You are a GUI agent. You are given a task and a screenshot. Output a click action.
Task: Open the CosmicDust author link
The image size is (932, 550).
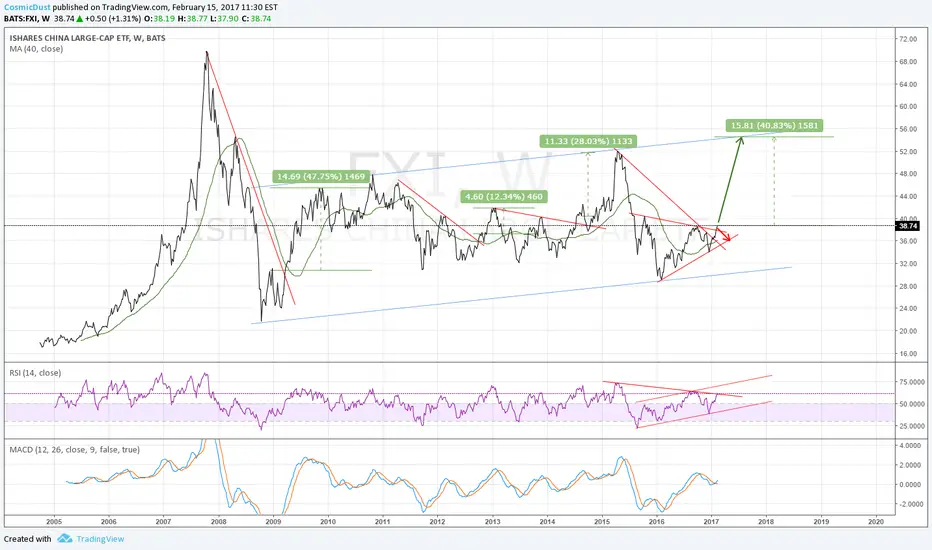pos(27,8)
